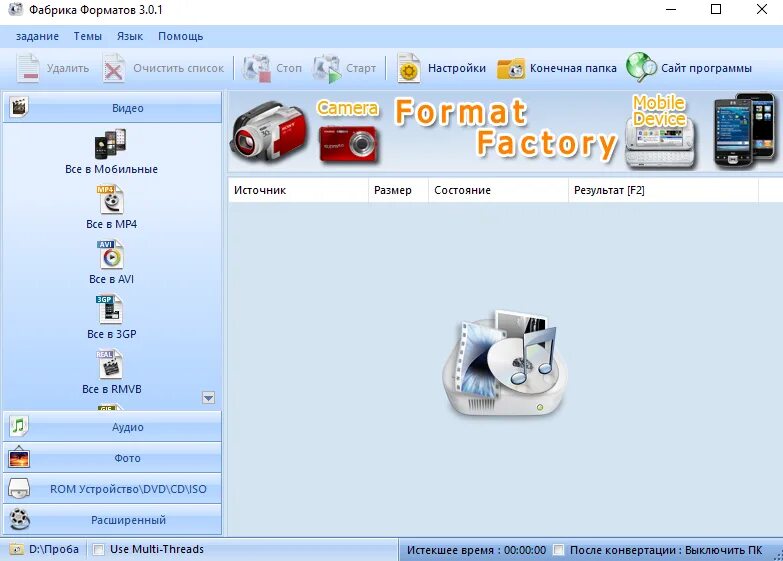
Task: Open the Помощь menu
Action: point(180,36)
